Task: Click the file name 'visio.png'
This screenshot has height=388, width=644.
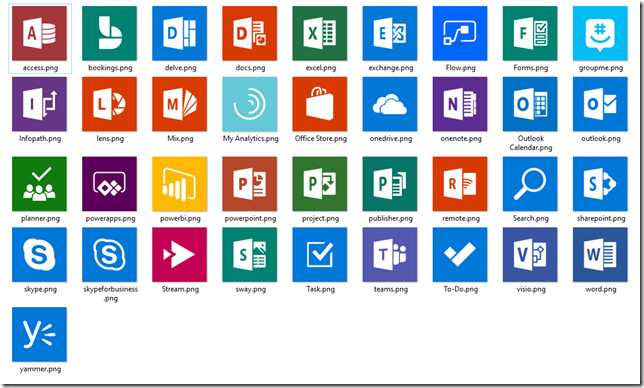Action: point(531,289)
